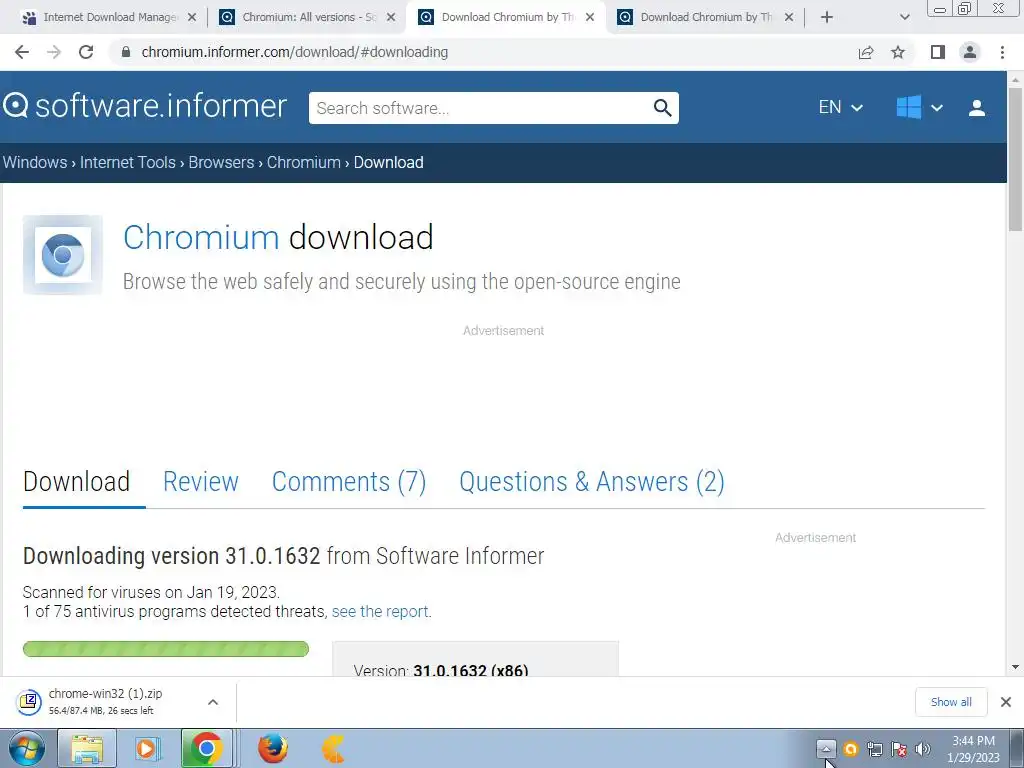Show hidden system tray icons
The width and height of the screenshot is (1024, 768).
[x=825, y=748]
